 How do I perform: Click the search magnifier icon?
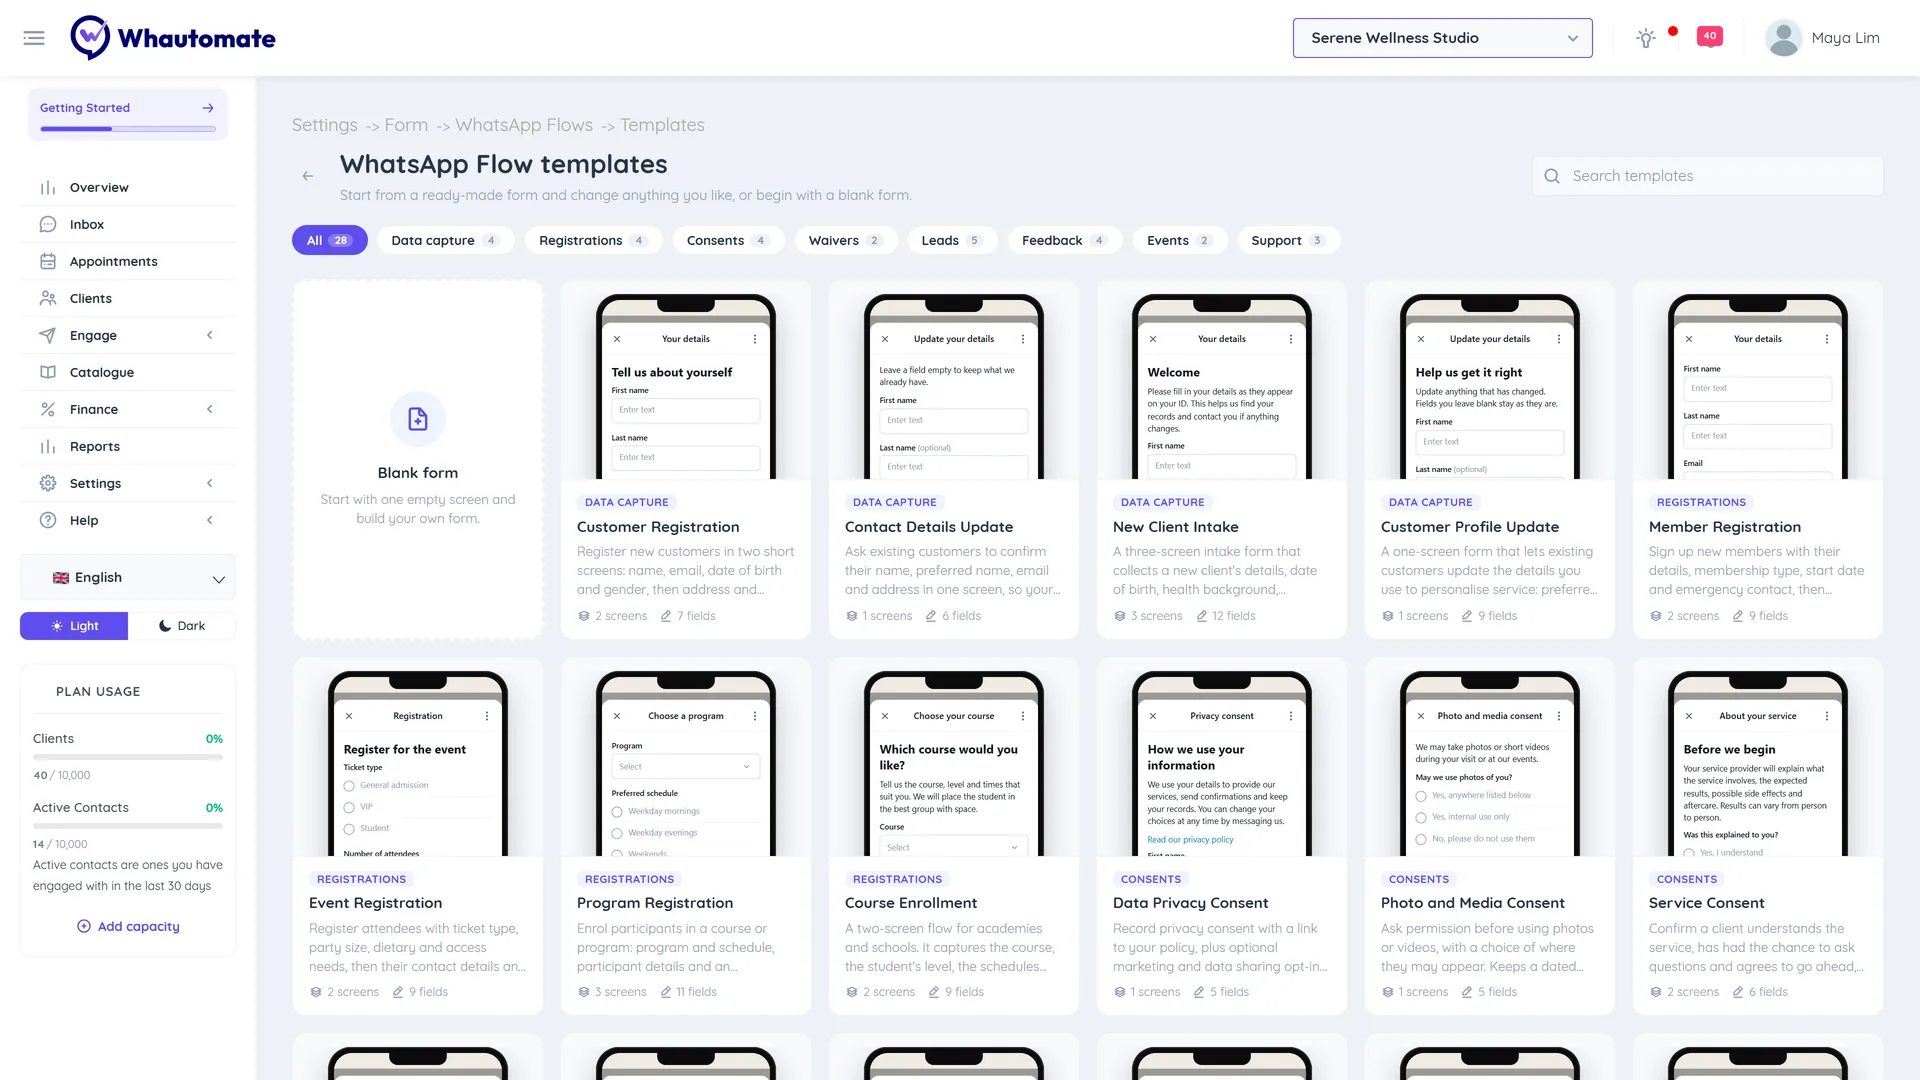[x=1552, y=176]
